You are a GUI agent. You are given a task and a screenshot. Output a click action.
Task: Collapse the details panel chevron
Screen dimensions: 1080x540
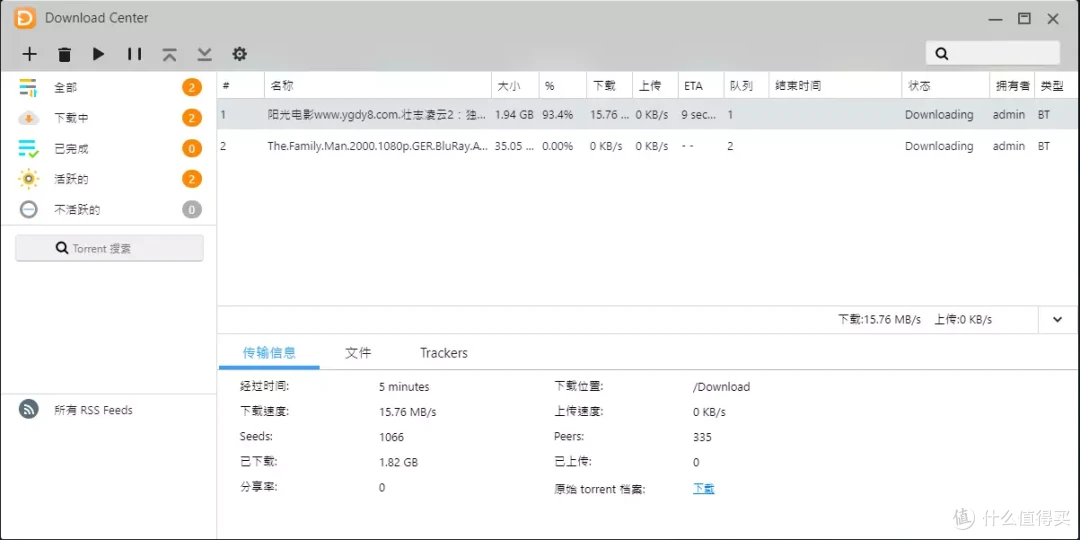click(1058, 319)
